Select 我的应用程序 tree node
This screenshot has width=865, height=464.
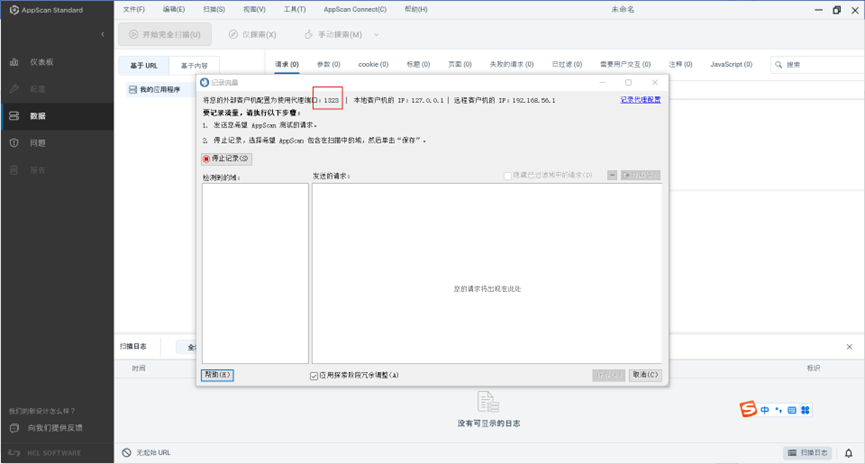(x=155, y=89)
